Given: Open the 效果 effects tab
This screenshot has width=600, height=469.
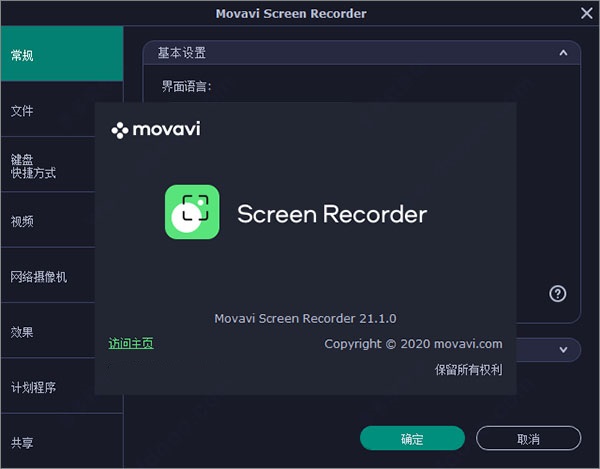Looking at the screenshot, I should coord(48,332).
